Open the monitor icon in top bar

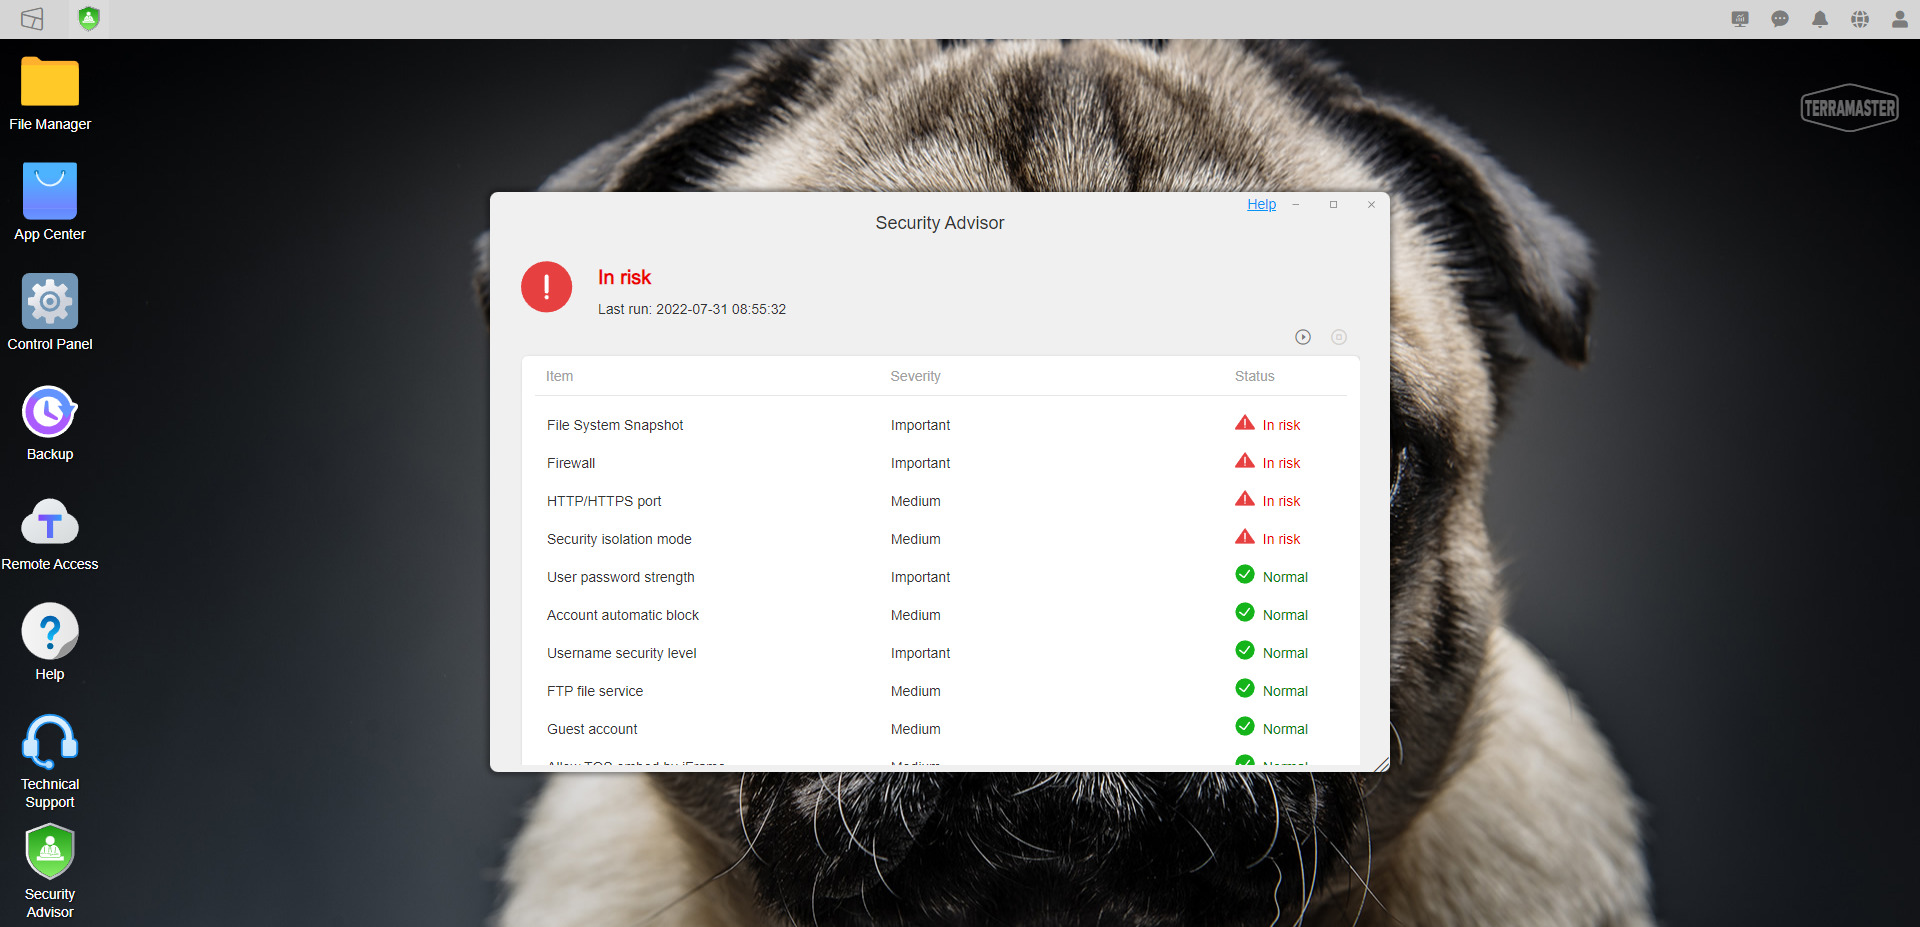(1739, 19)
